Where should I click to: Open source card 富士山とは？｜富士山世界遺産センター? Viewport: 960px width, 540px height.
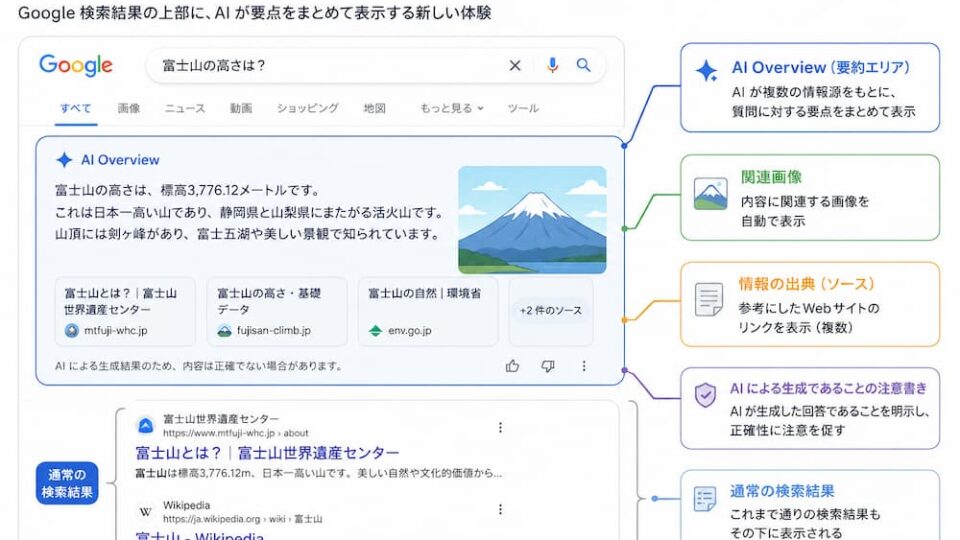coord(126,312)
